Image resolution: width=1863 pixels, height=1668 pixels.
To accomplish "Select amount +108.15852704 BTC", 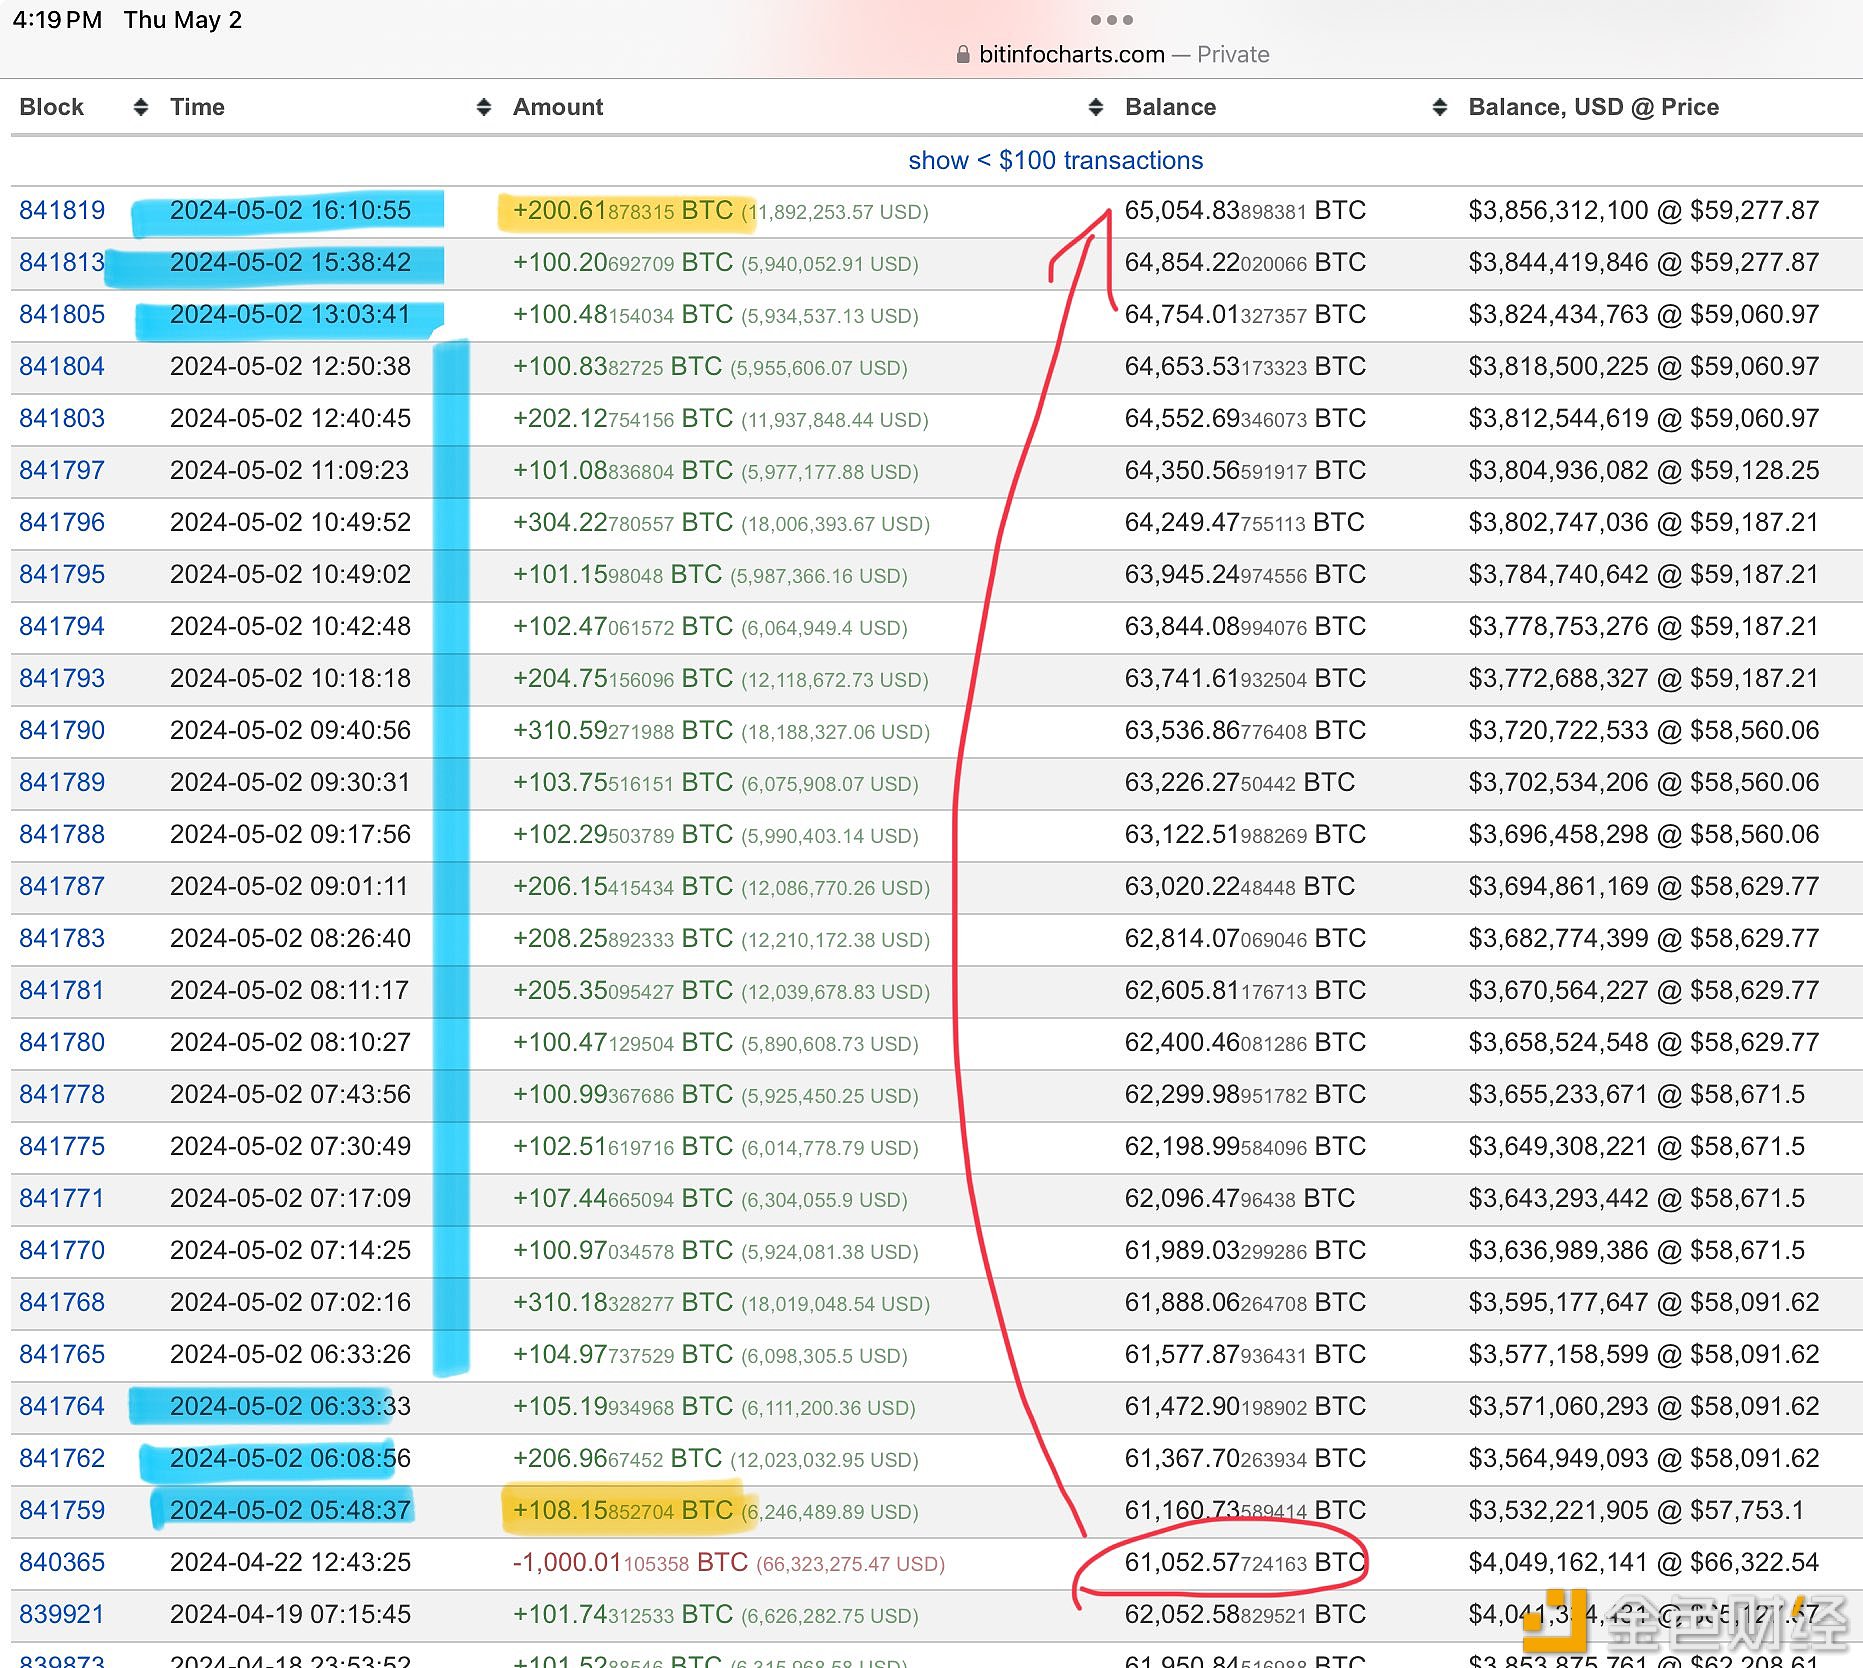I will tap(623, 1510).
